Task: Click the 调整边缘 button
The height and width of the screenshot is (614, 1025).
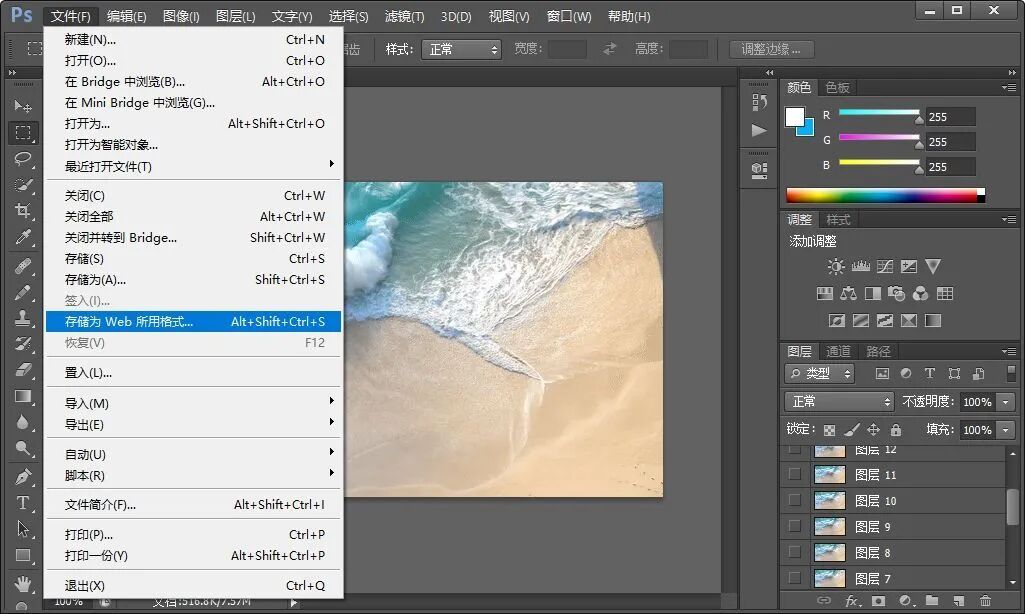Action: [771, 49]
